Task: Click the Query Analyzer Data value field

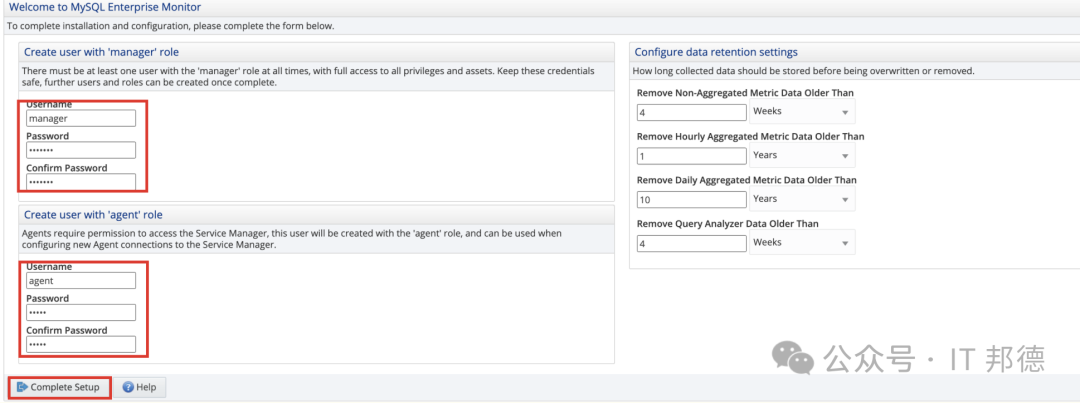Action: [692, 243]
